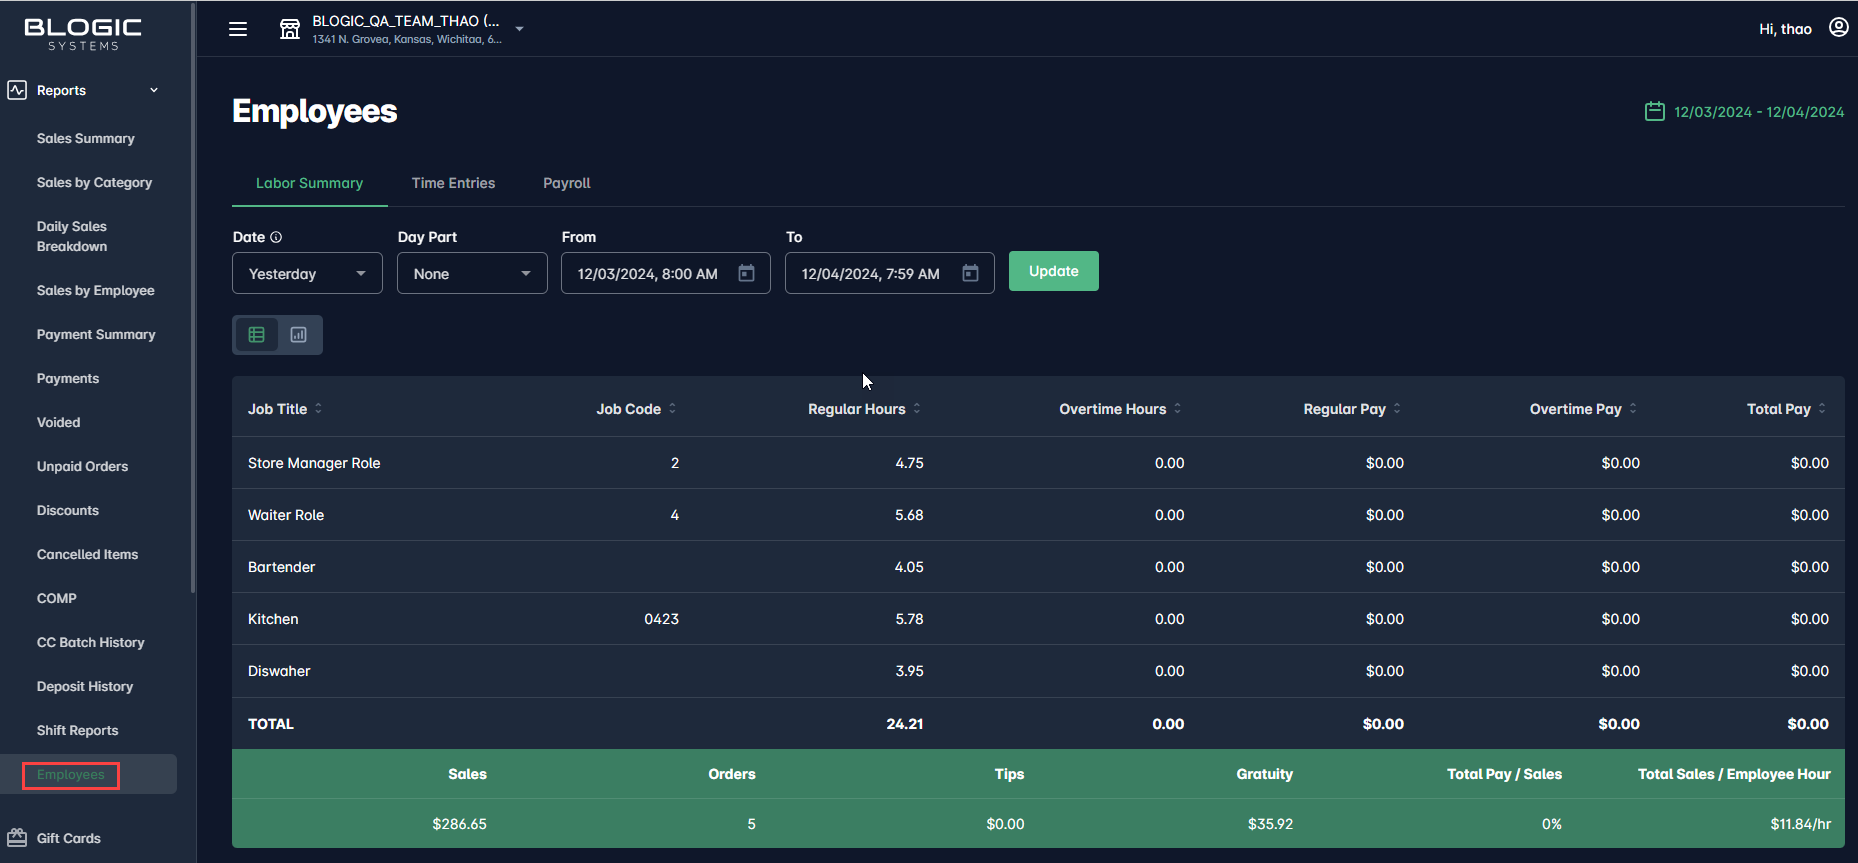Click the Update button
The image size is (1858, 863).
point(1053,271)
